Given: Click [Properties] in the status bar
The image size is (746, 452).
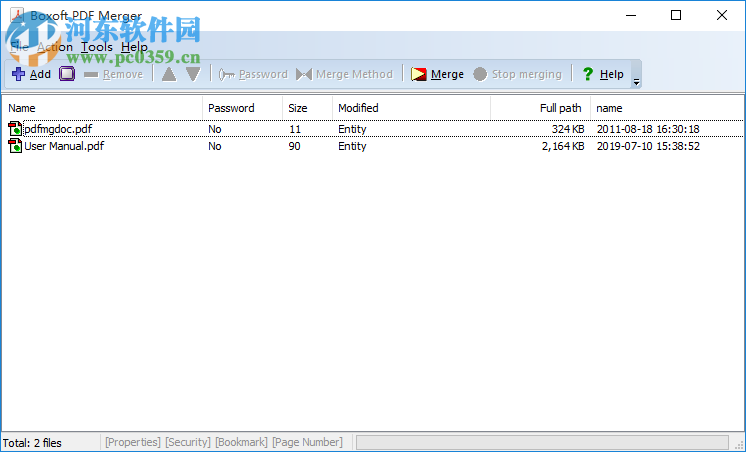Looking at the screenshot, I should [133, 442].
